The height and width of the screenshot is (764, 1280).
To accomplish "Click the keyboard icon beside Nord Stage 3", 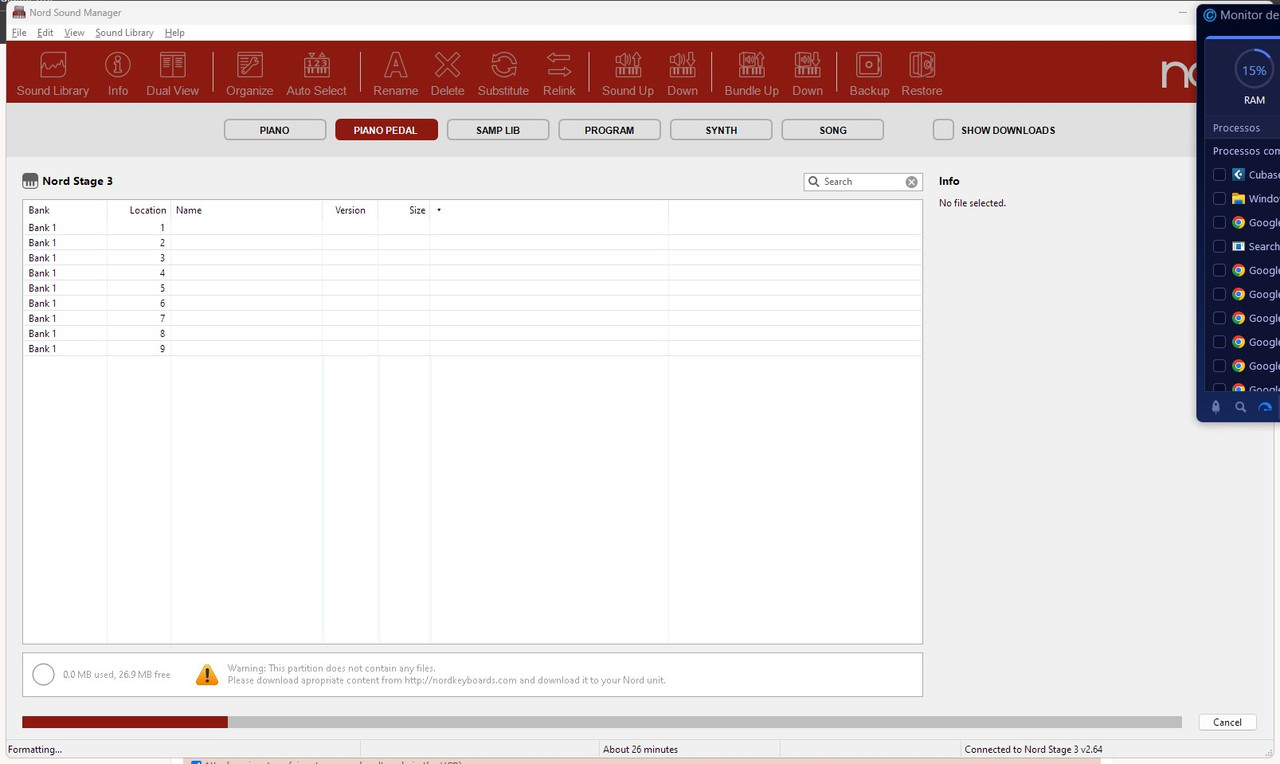I will pyautogui.click(x=30, y=181).
